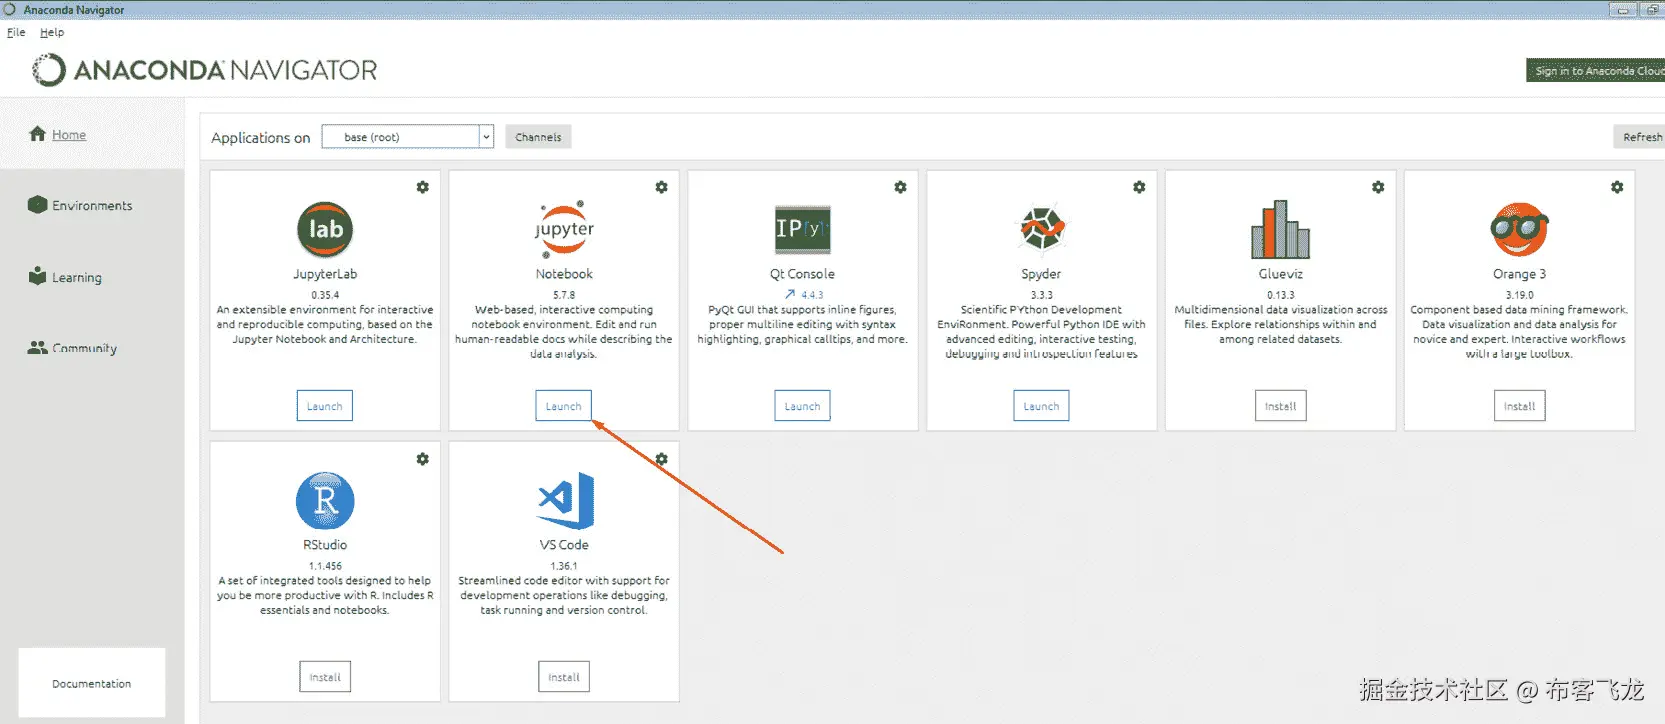The height and width of the screenshot is (724, 1665).
Task: Click the Glueviz bar chart logo
Action: [x=1280, y=230]
